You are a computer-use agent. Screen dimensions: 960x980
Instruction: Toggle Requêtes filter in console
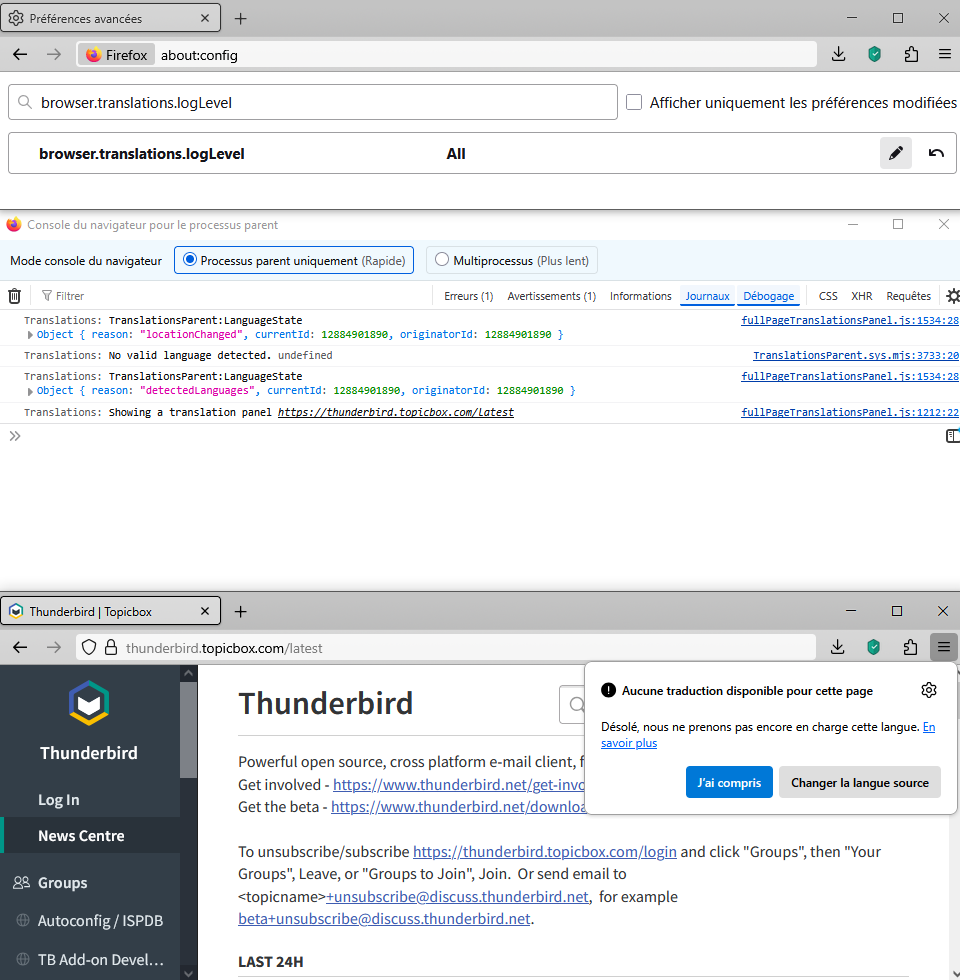tap(909, 296)
